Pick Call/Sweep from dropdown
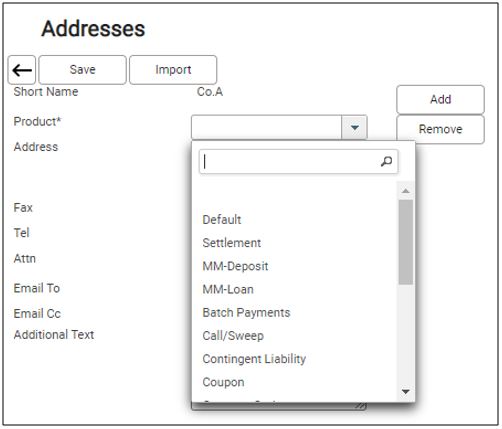Image resolution: width=502 pixels, height=429 pixels. 233,336
